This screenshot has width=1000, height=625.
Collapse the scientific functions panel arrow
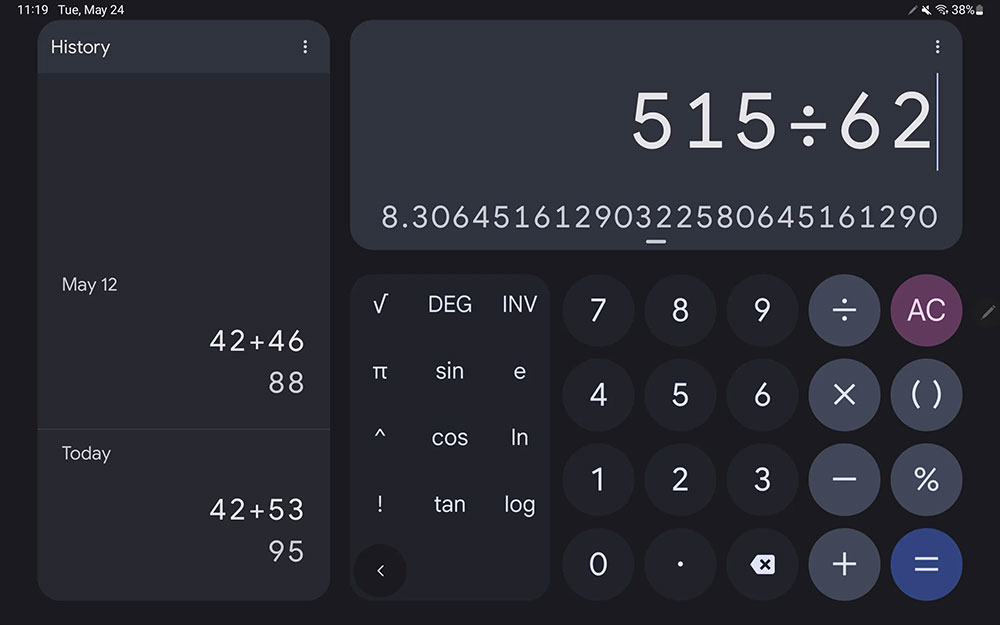click(x=380, y=570)
